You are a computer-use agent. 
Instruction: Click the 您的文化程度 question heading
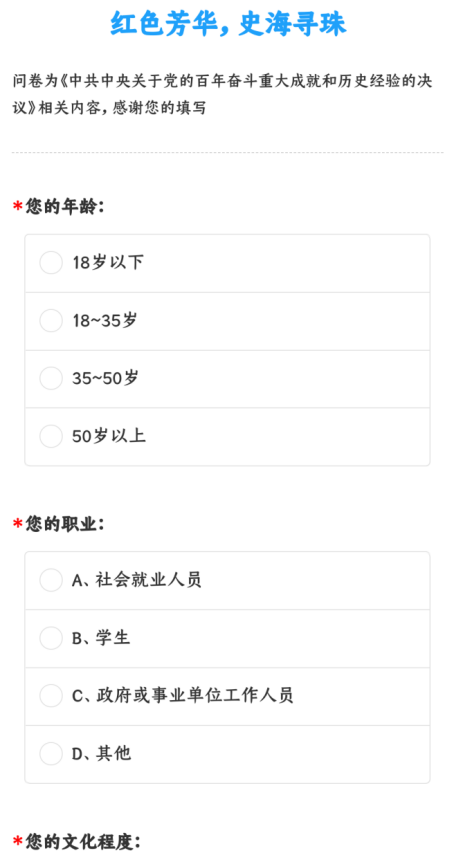click(83, 841)
